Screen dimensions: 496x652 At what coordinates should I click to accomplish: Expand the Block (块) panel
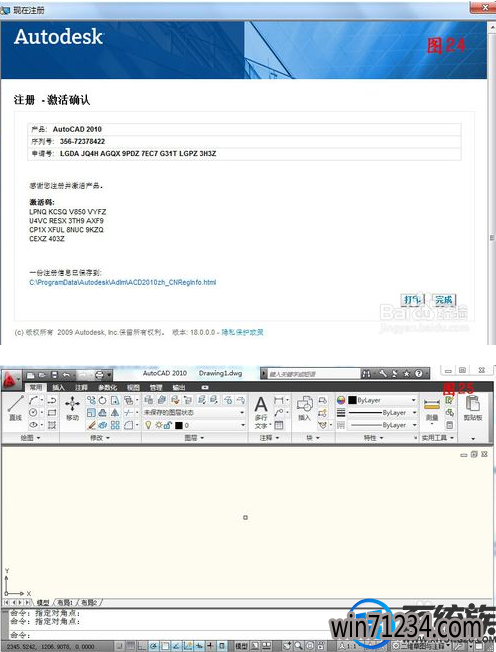[x=313, y=437]
